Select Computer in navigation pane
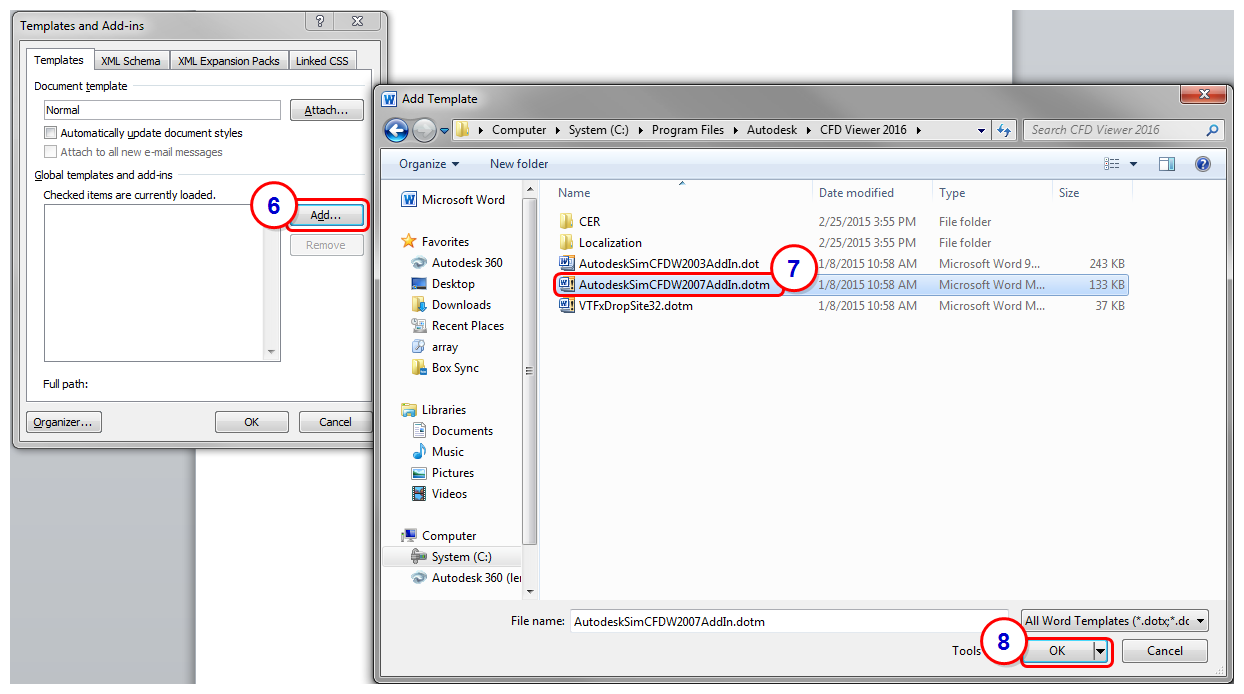1244x694 pixels. pyautogui.click(x=439, y=536)
